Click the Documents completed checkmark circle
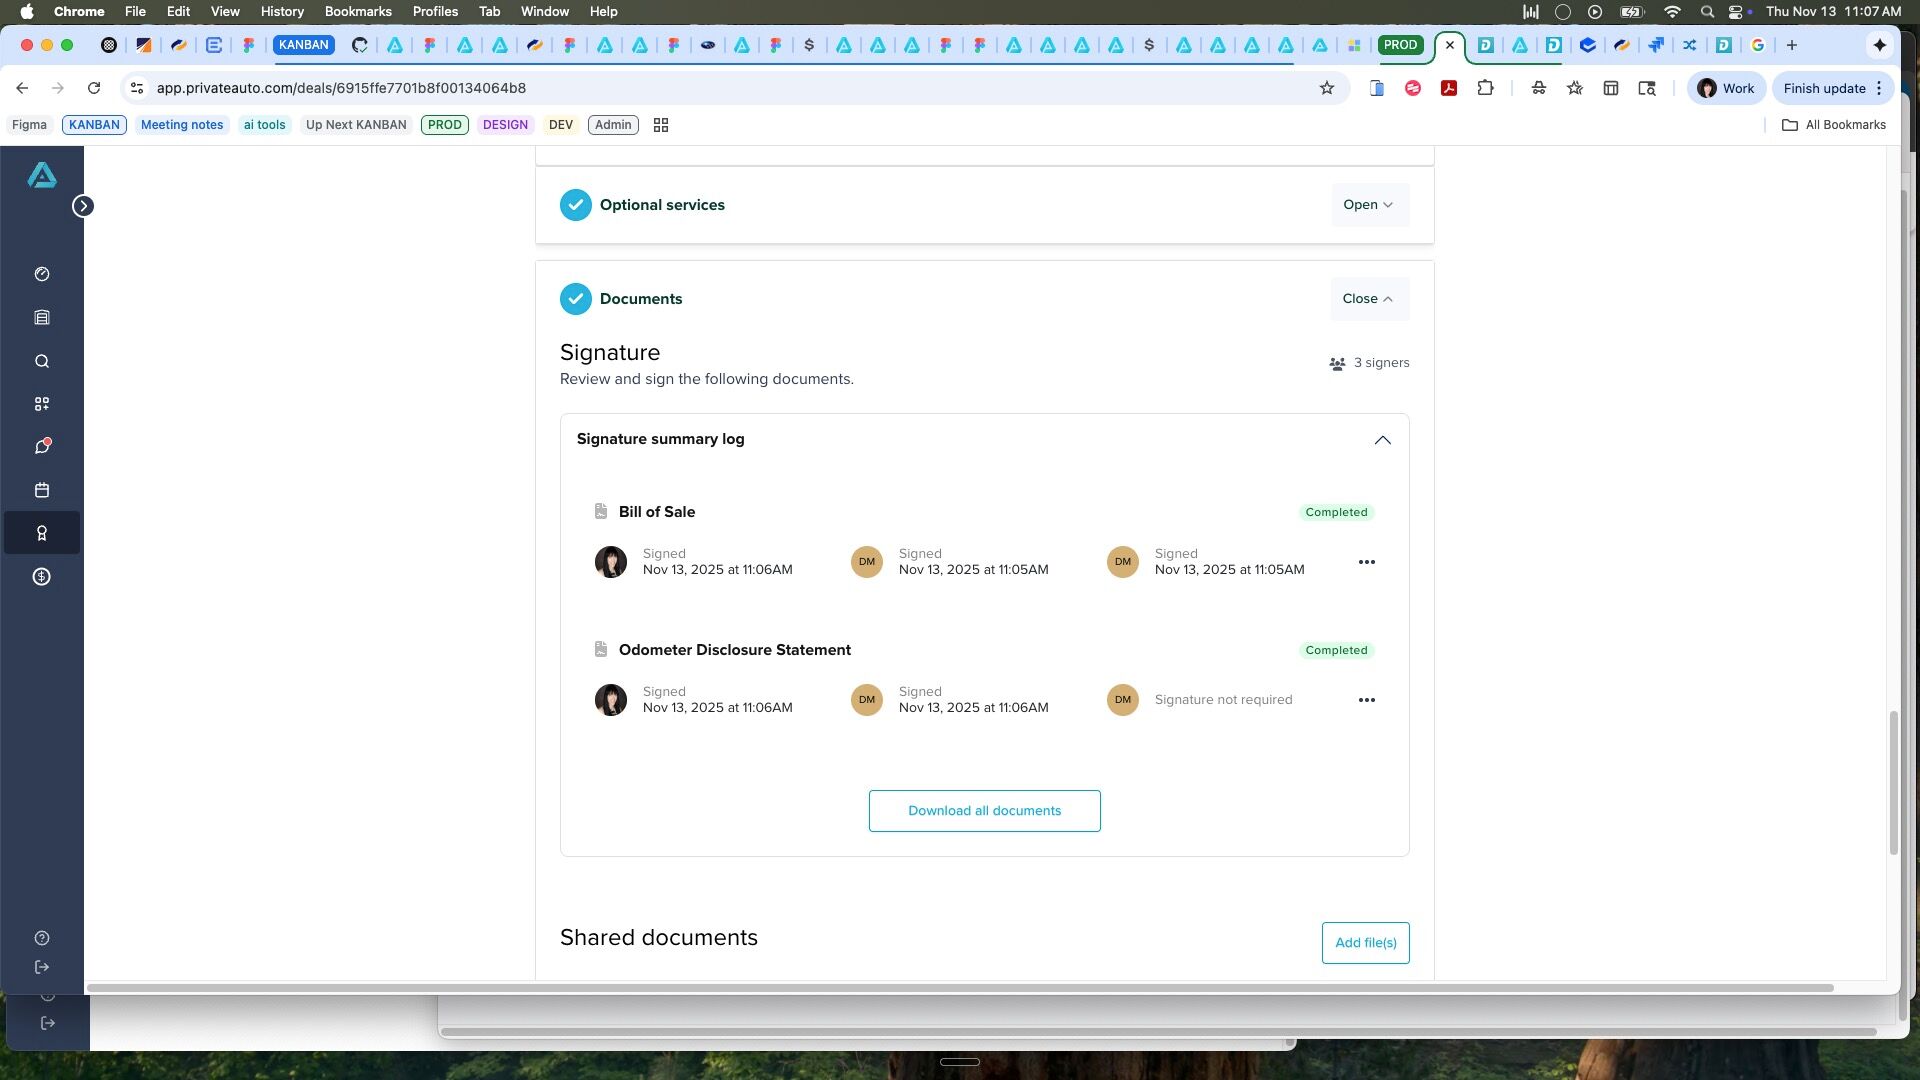The image size is (1920, 1080). (575, 299)
